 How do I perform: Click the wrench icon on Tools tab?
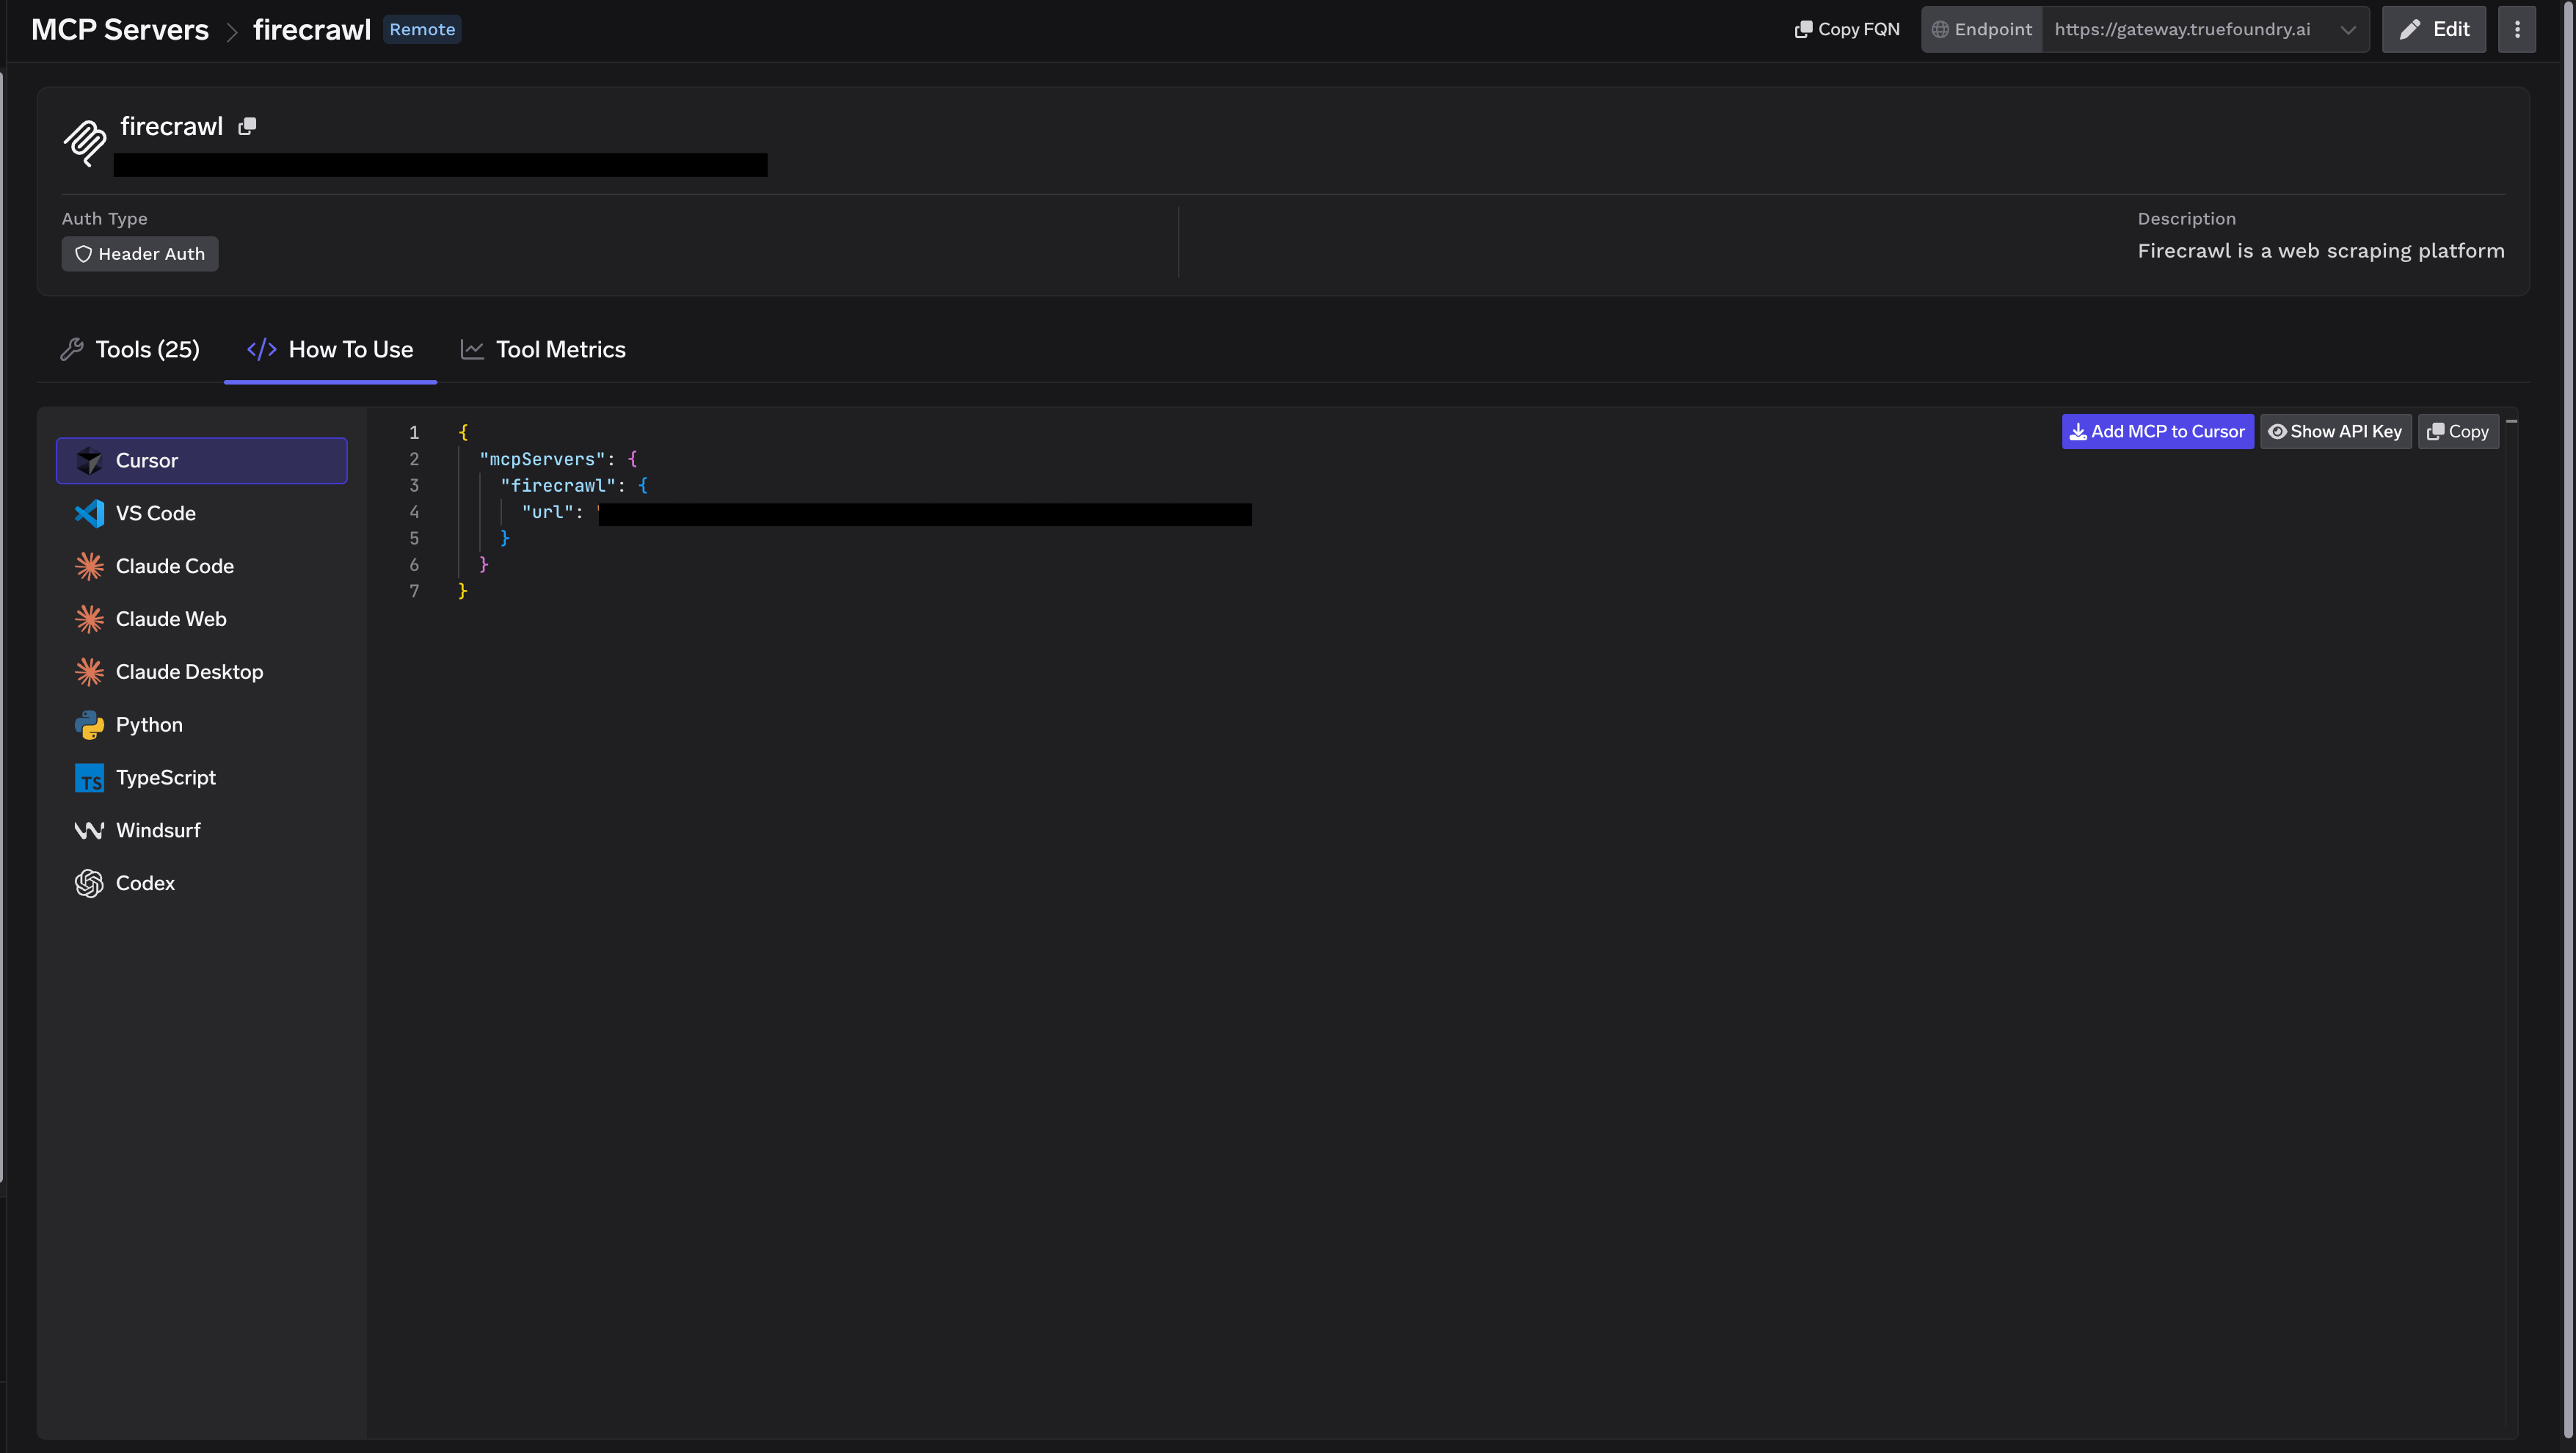coord(72,349)
